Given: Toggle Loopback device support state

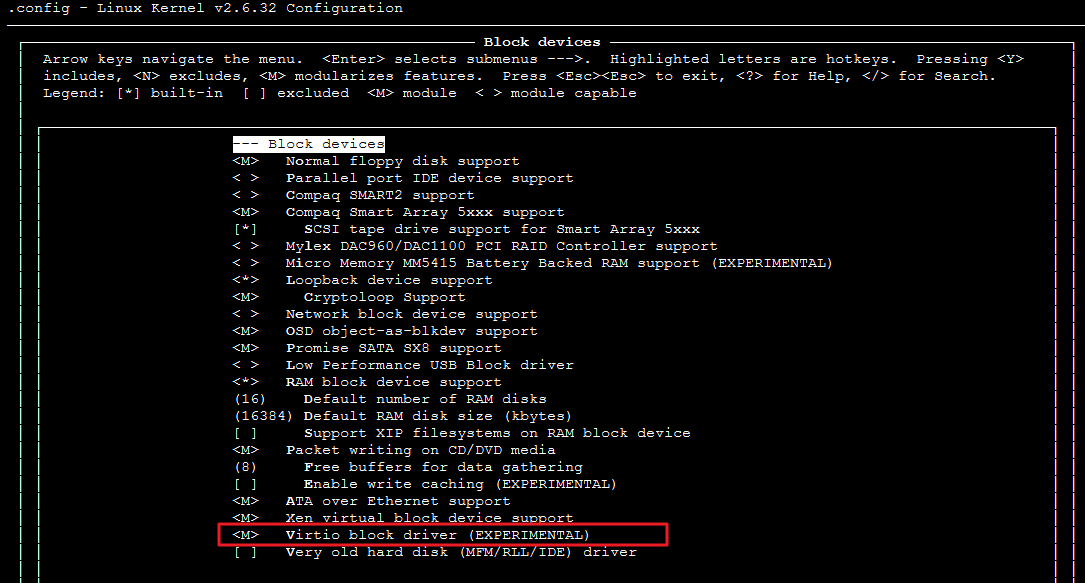Looking at the screenshot, I should pos(246,280).
